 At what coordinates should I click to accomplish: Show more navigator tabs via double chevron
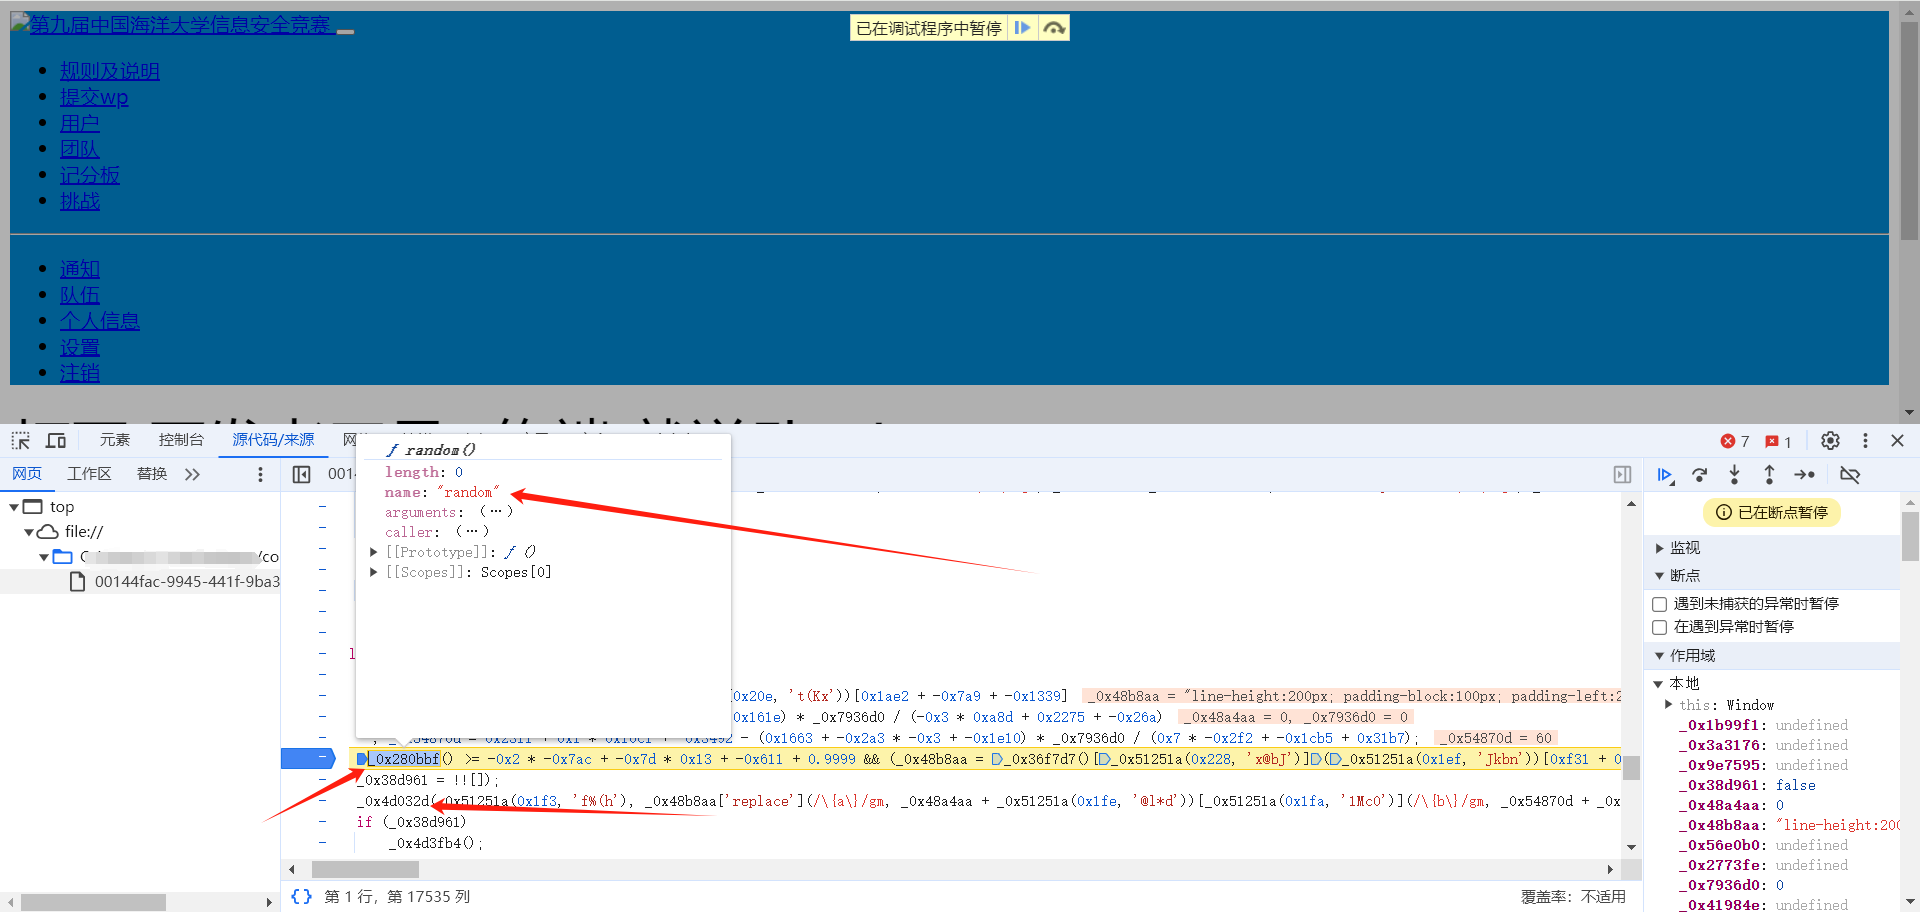(192, 474)
